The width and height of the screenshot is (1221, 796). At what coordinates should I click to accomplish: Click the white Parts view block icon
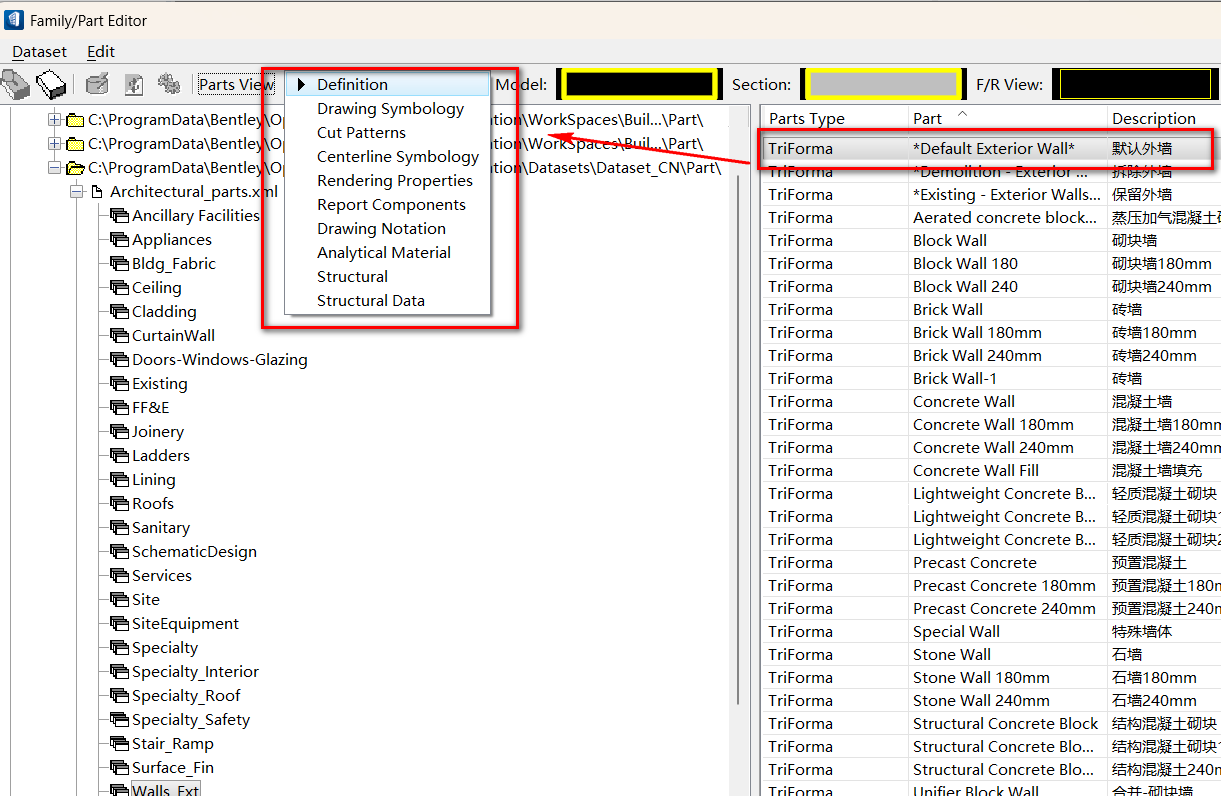point(50,84)
